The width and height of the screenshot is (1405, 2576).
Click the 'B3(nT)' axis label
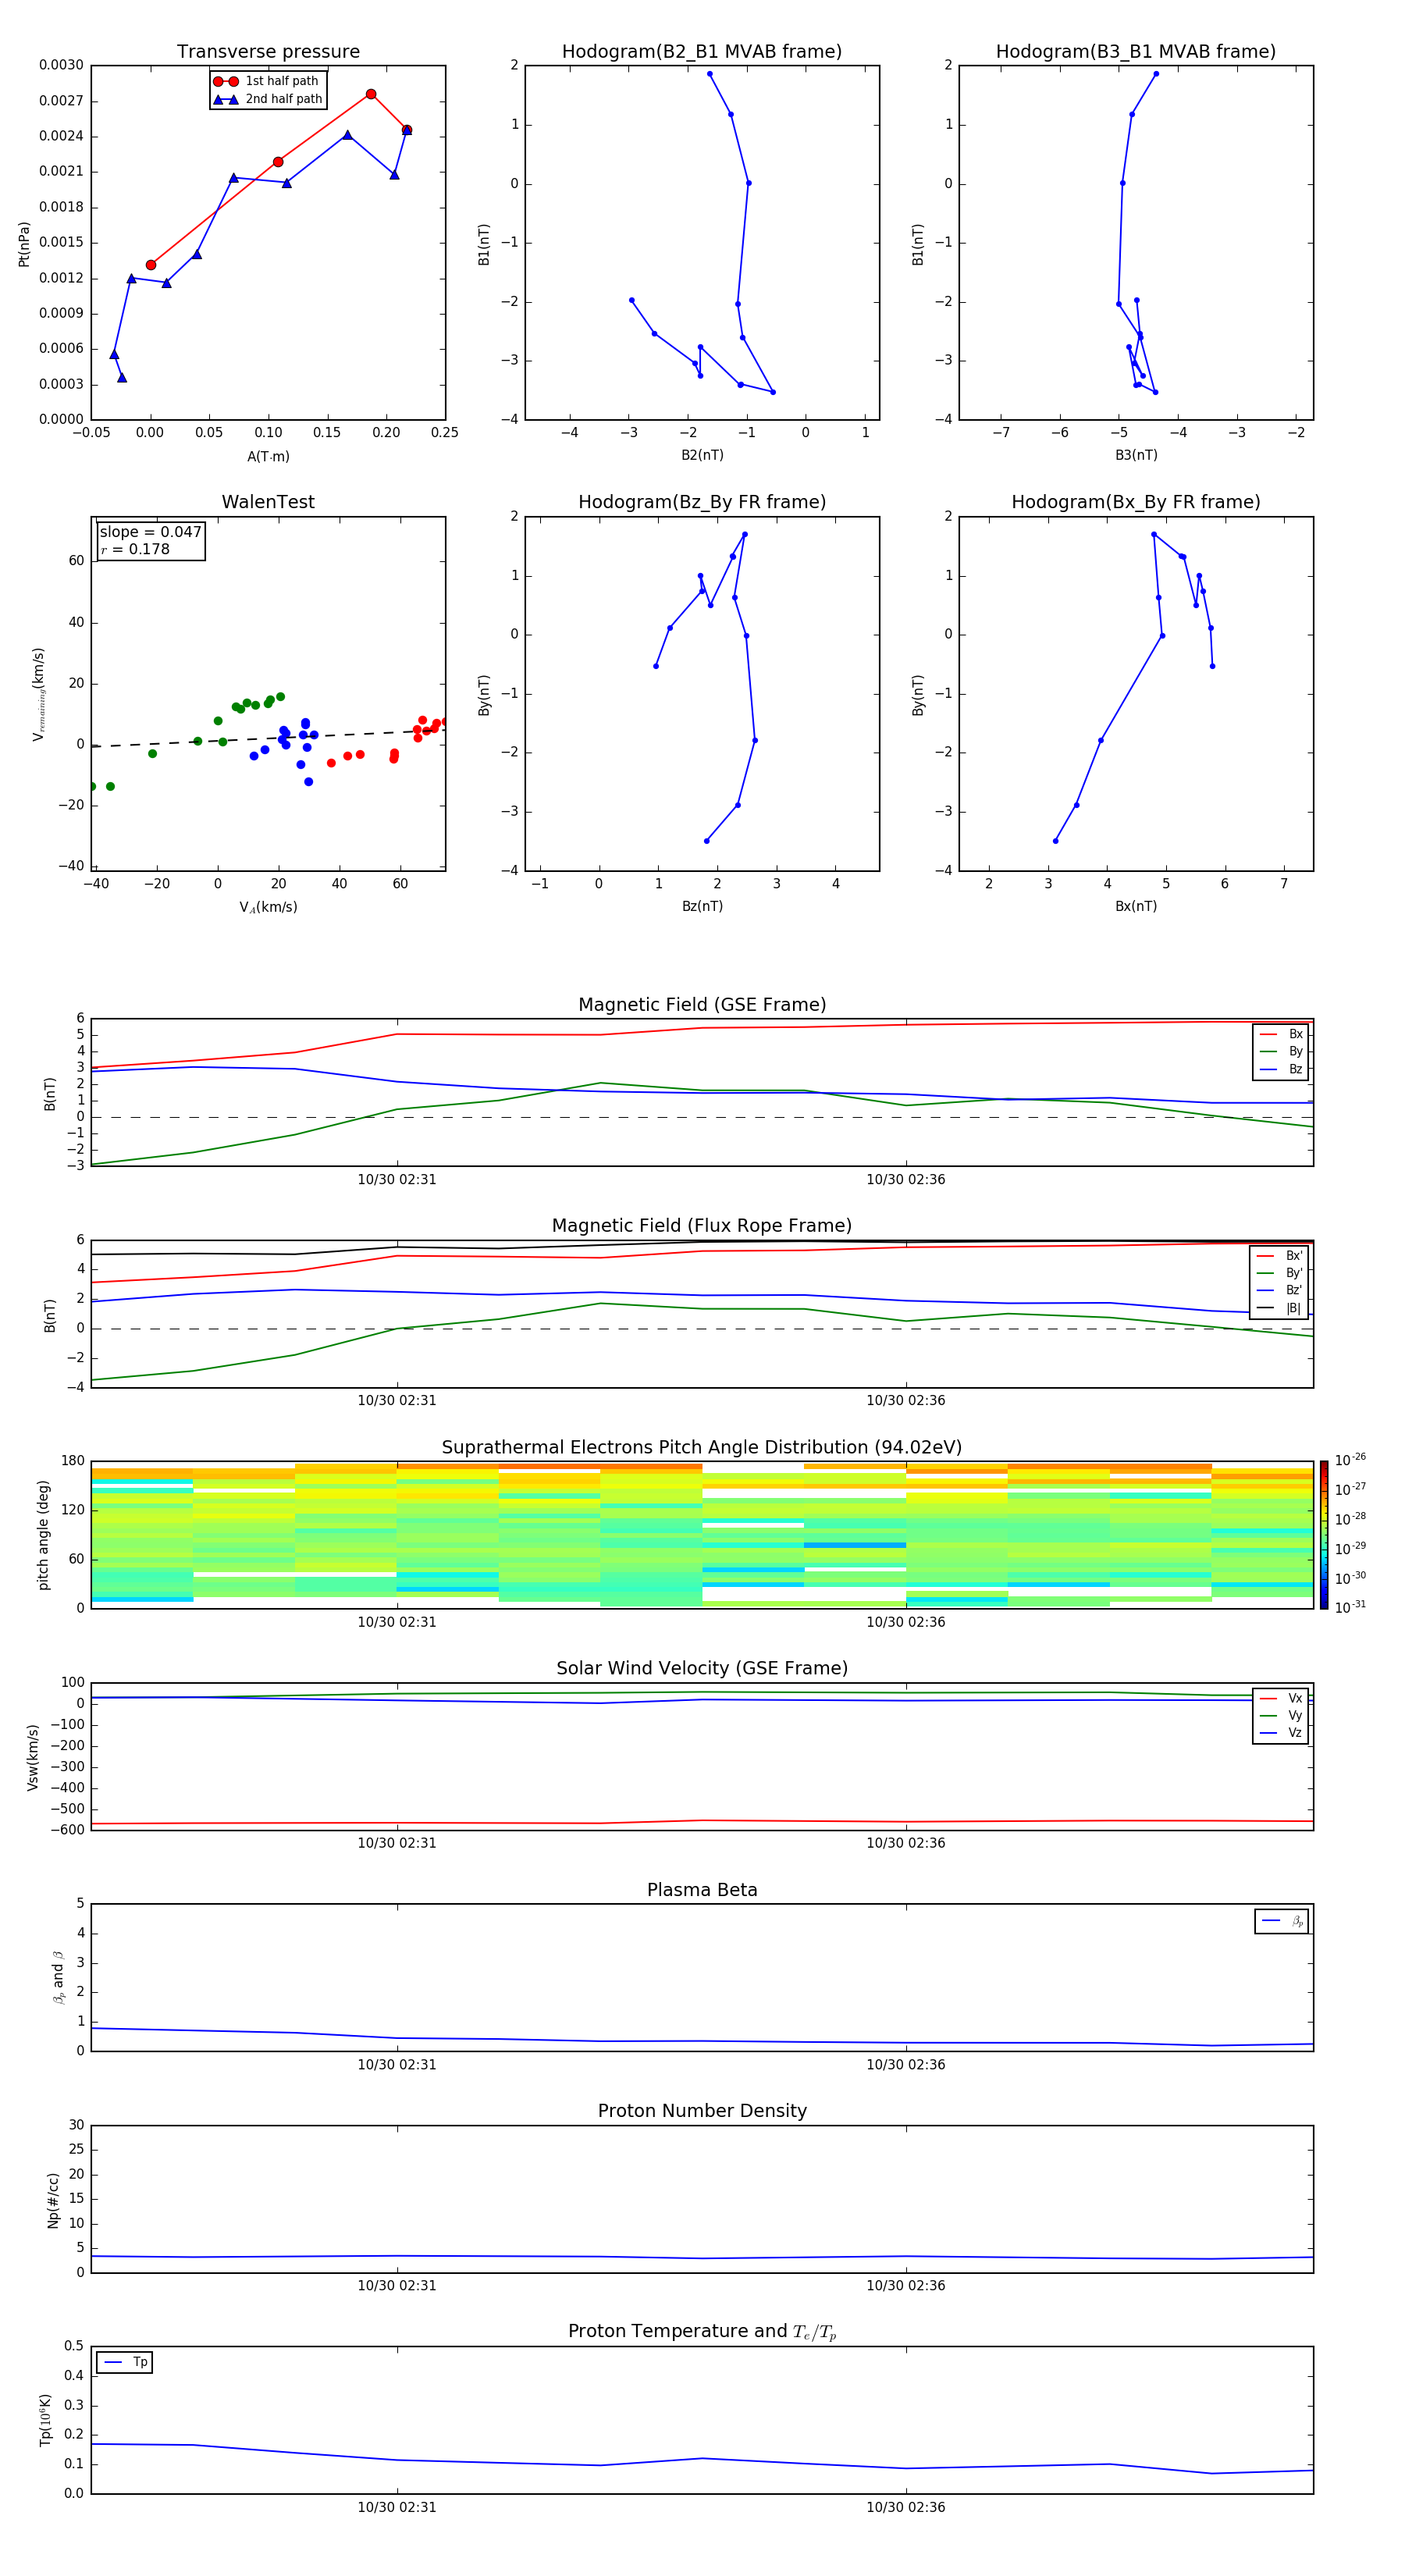[x=1136, y=455]
